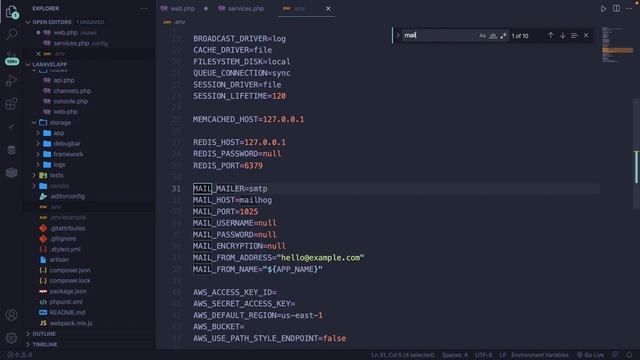Open web.php from Open Editors list
Screen dimensions: 640x360
(65, 33)
